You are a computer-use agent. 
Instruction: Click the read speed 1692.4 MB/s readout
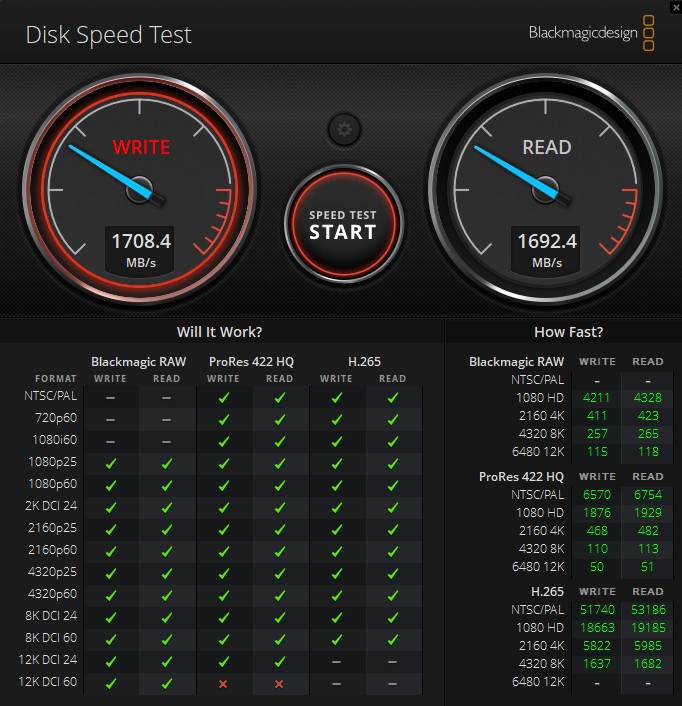pyautogui.click(x=546, y=250)
